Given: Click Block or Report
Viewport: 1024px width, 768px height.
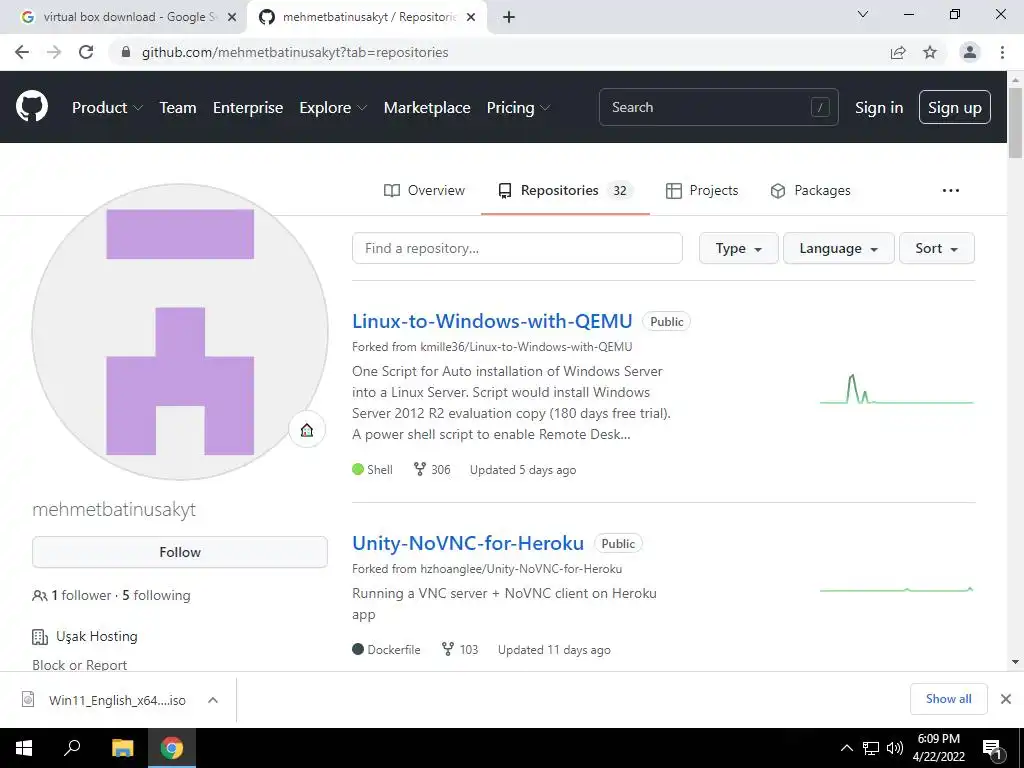Looking at the screenshot, I should 80,665.
